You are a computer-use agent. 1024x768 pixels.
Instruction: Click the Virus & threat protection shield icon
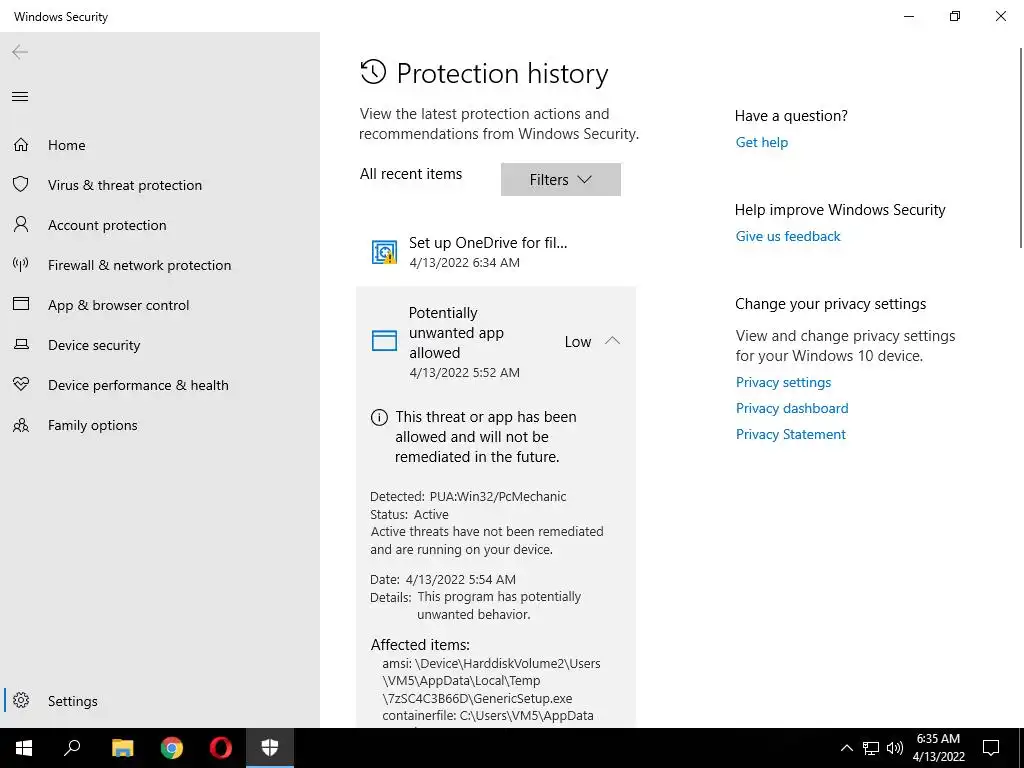coord(21,185)
